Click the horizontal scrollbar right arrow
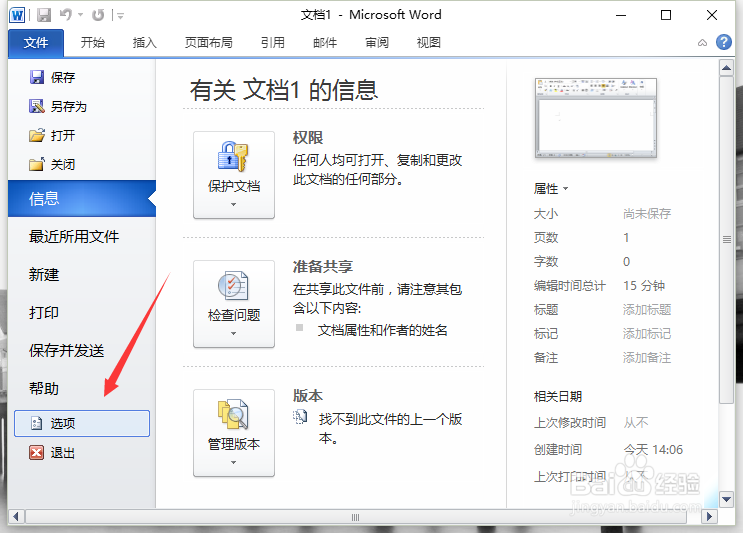 point(709,516)
